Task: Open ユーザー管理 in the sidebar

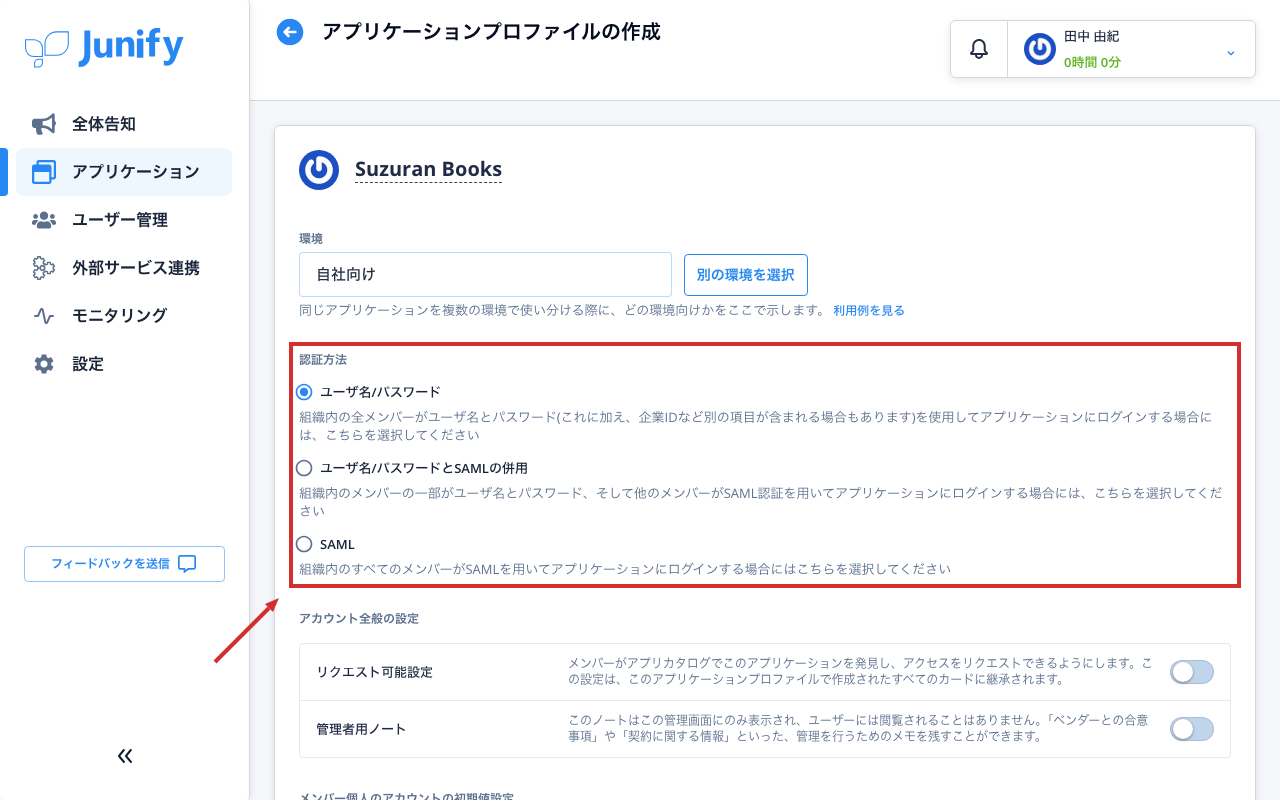Action: point(124,220)
